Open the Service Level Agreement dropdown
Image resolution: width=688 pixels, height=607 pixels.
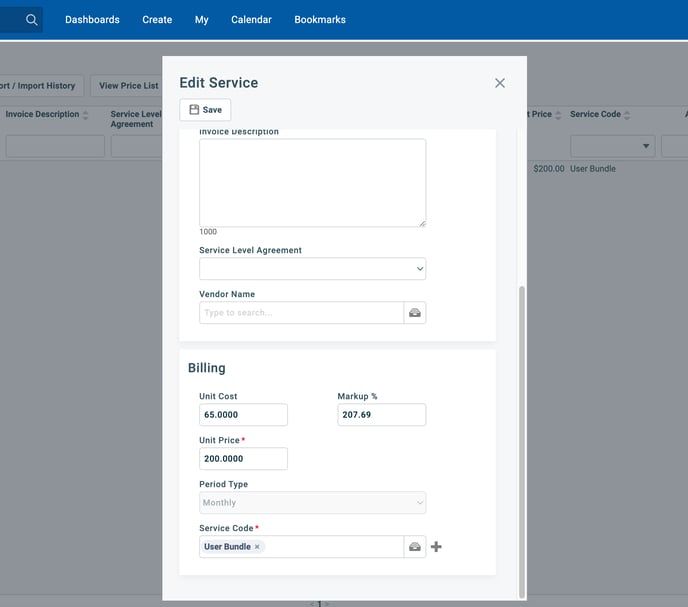pos(312,269)
